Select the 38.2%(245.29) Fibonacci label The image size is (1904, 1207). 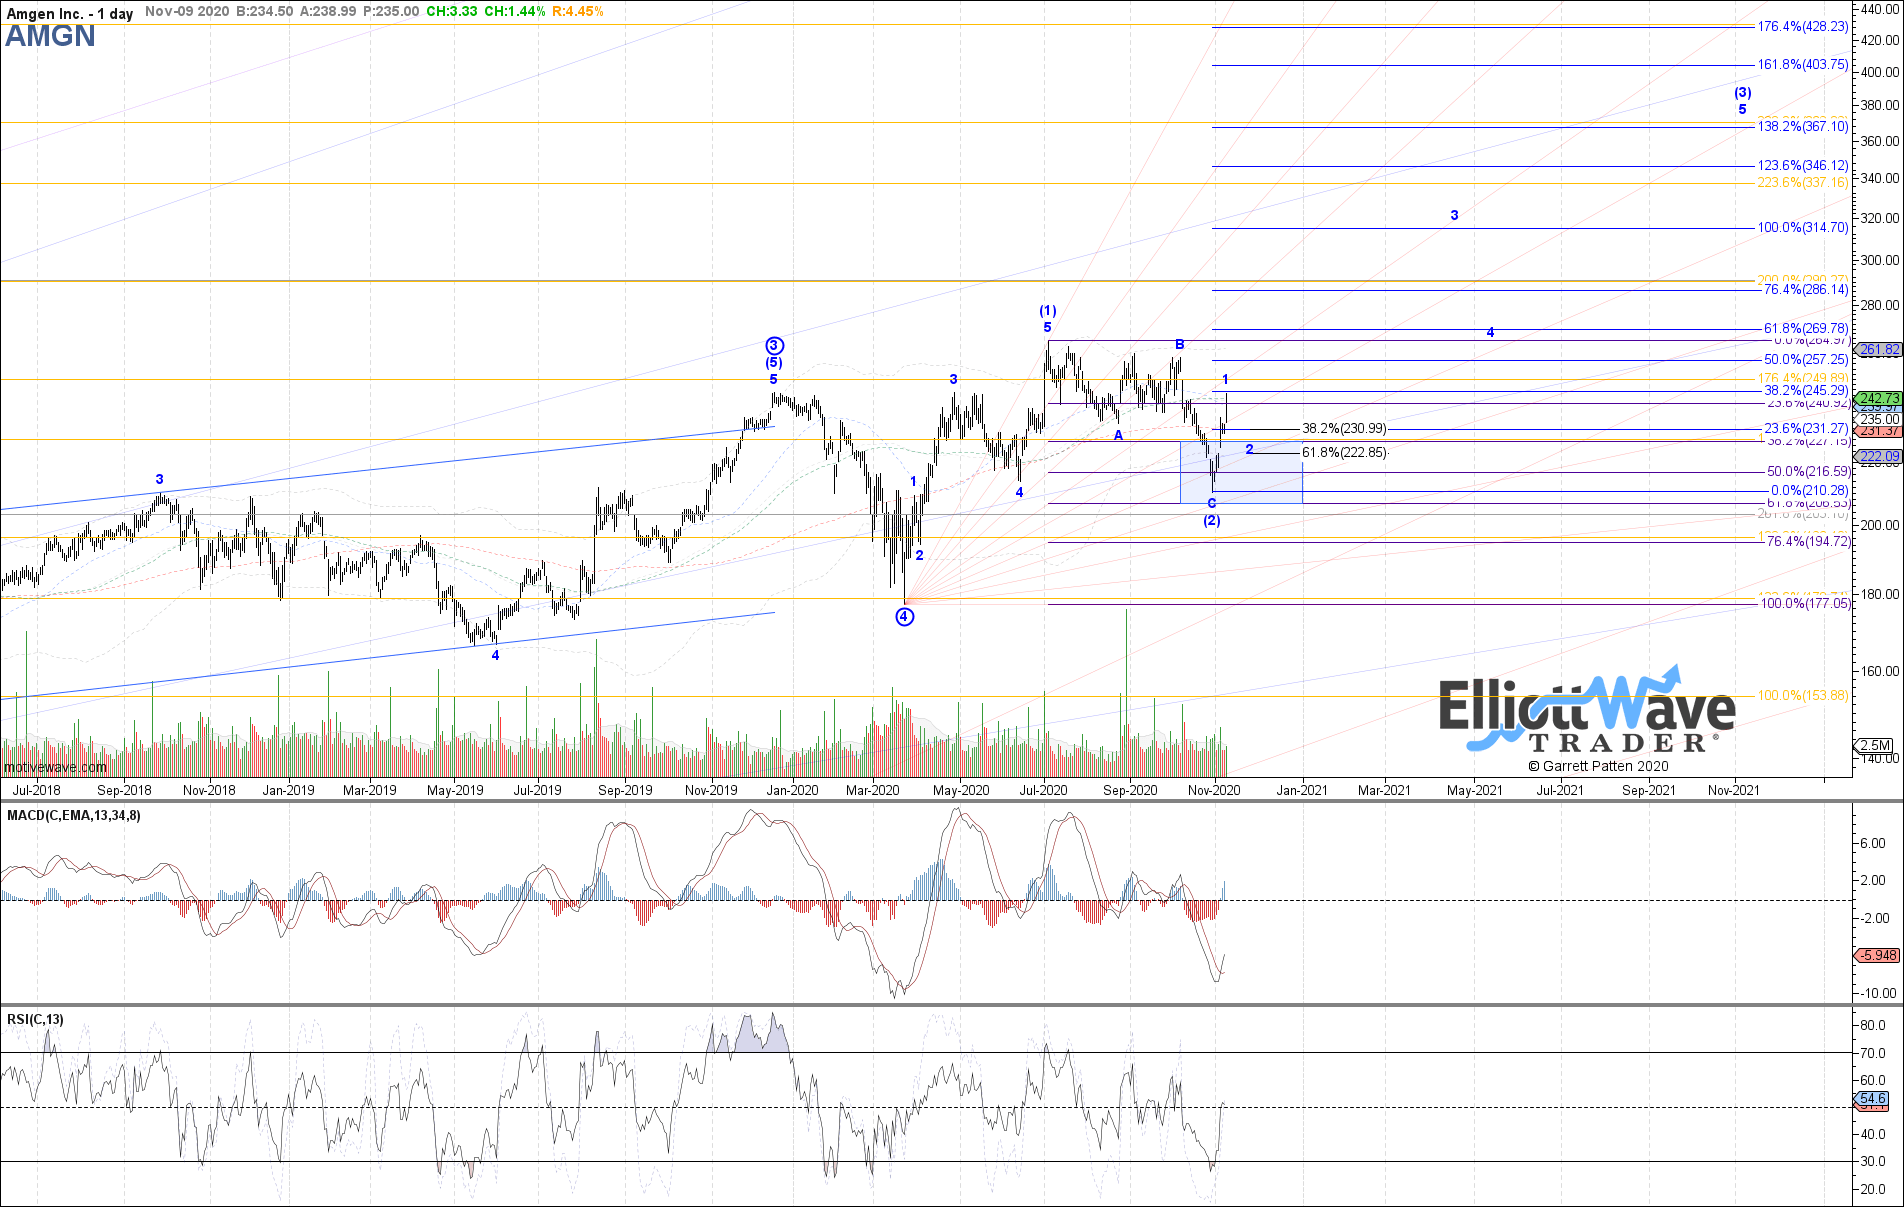1806,391
